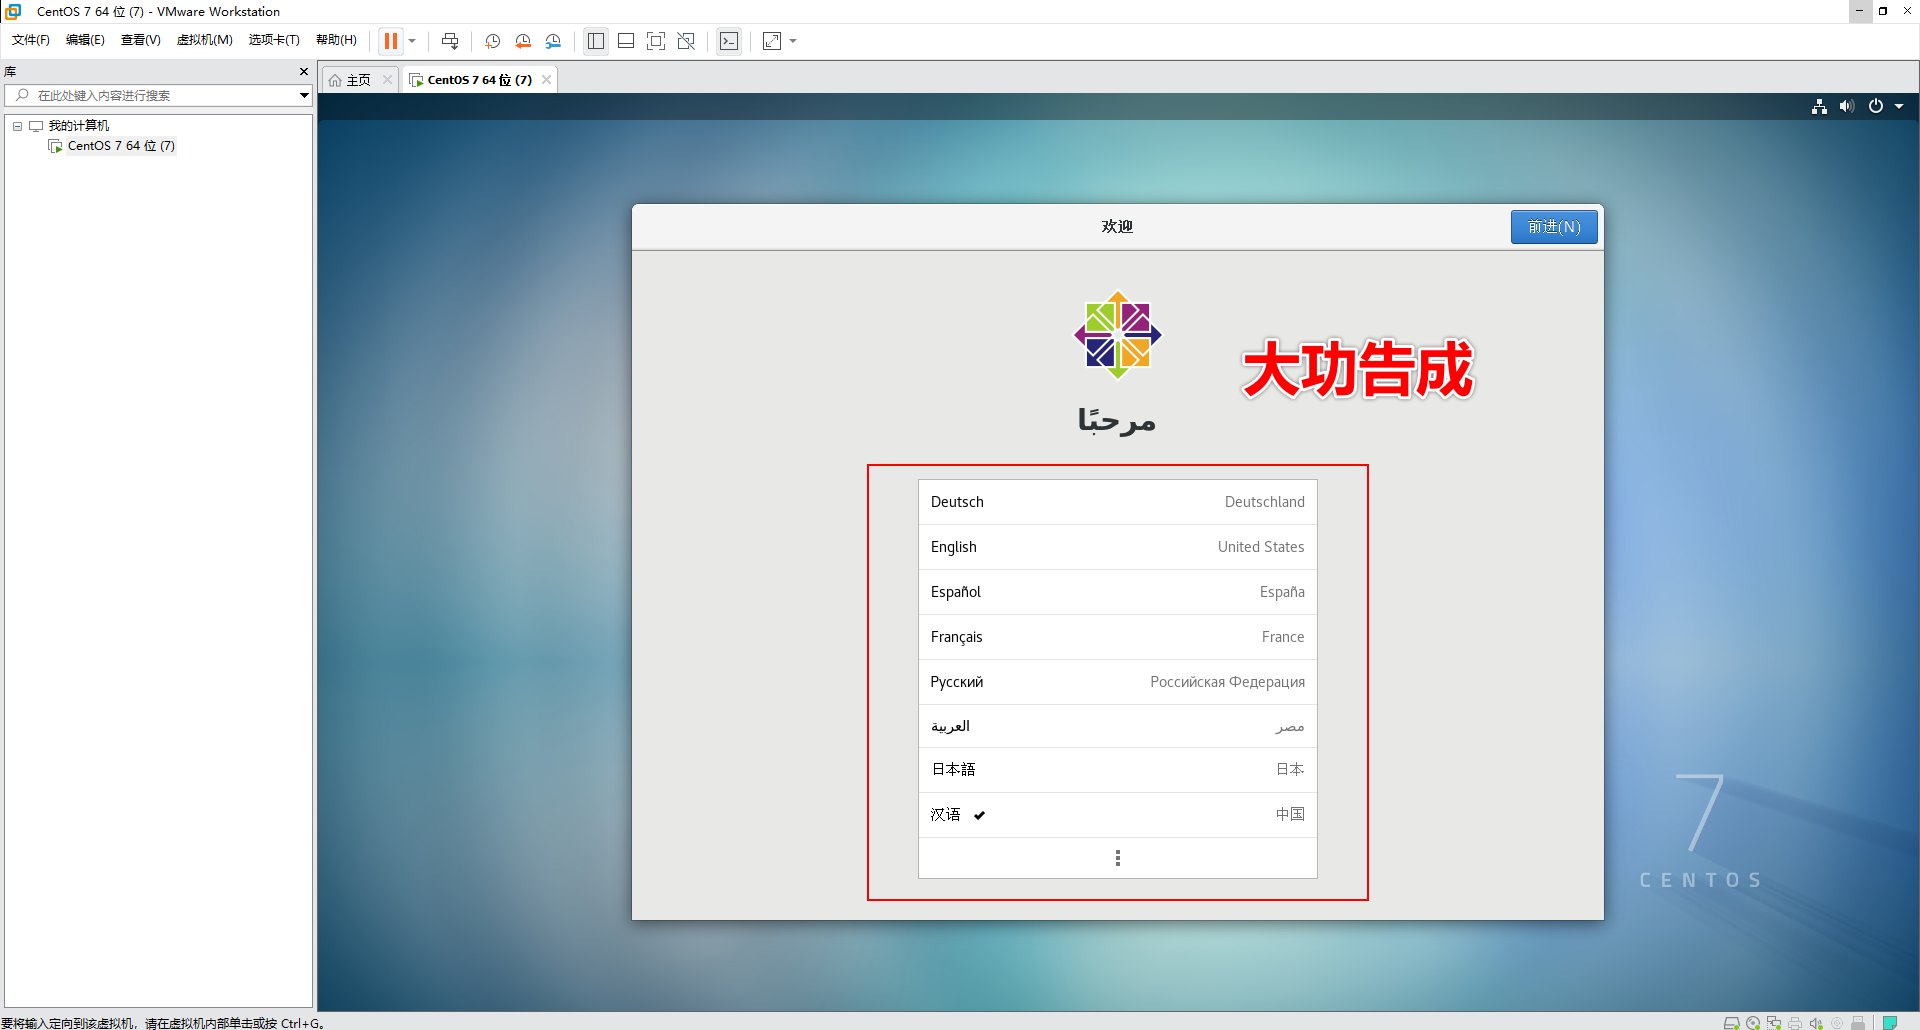Select CentOS 7 64 位 (7) in the library
The width and height of the screenshot is (1920, 1030).
click(x=121, y=146)
